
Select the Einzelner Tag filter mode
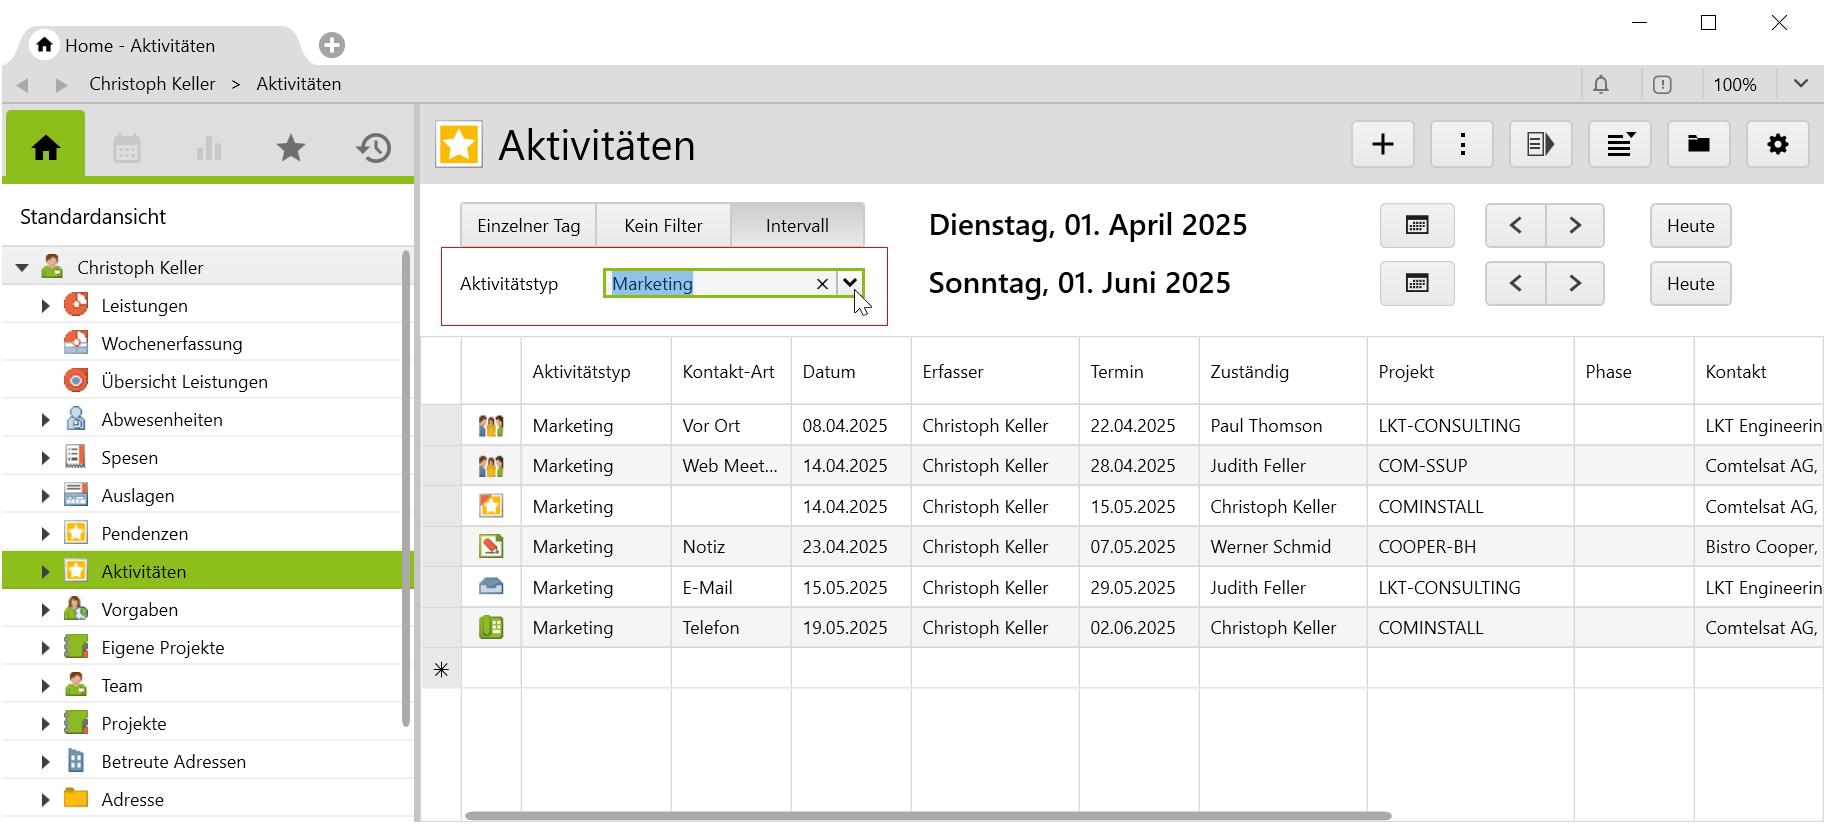click(528, 226)
